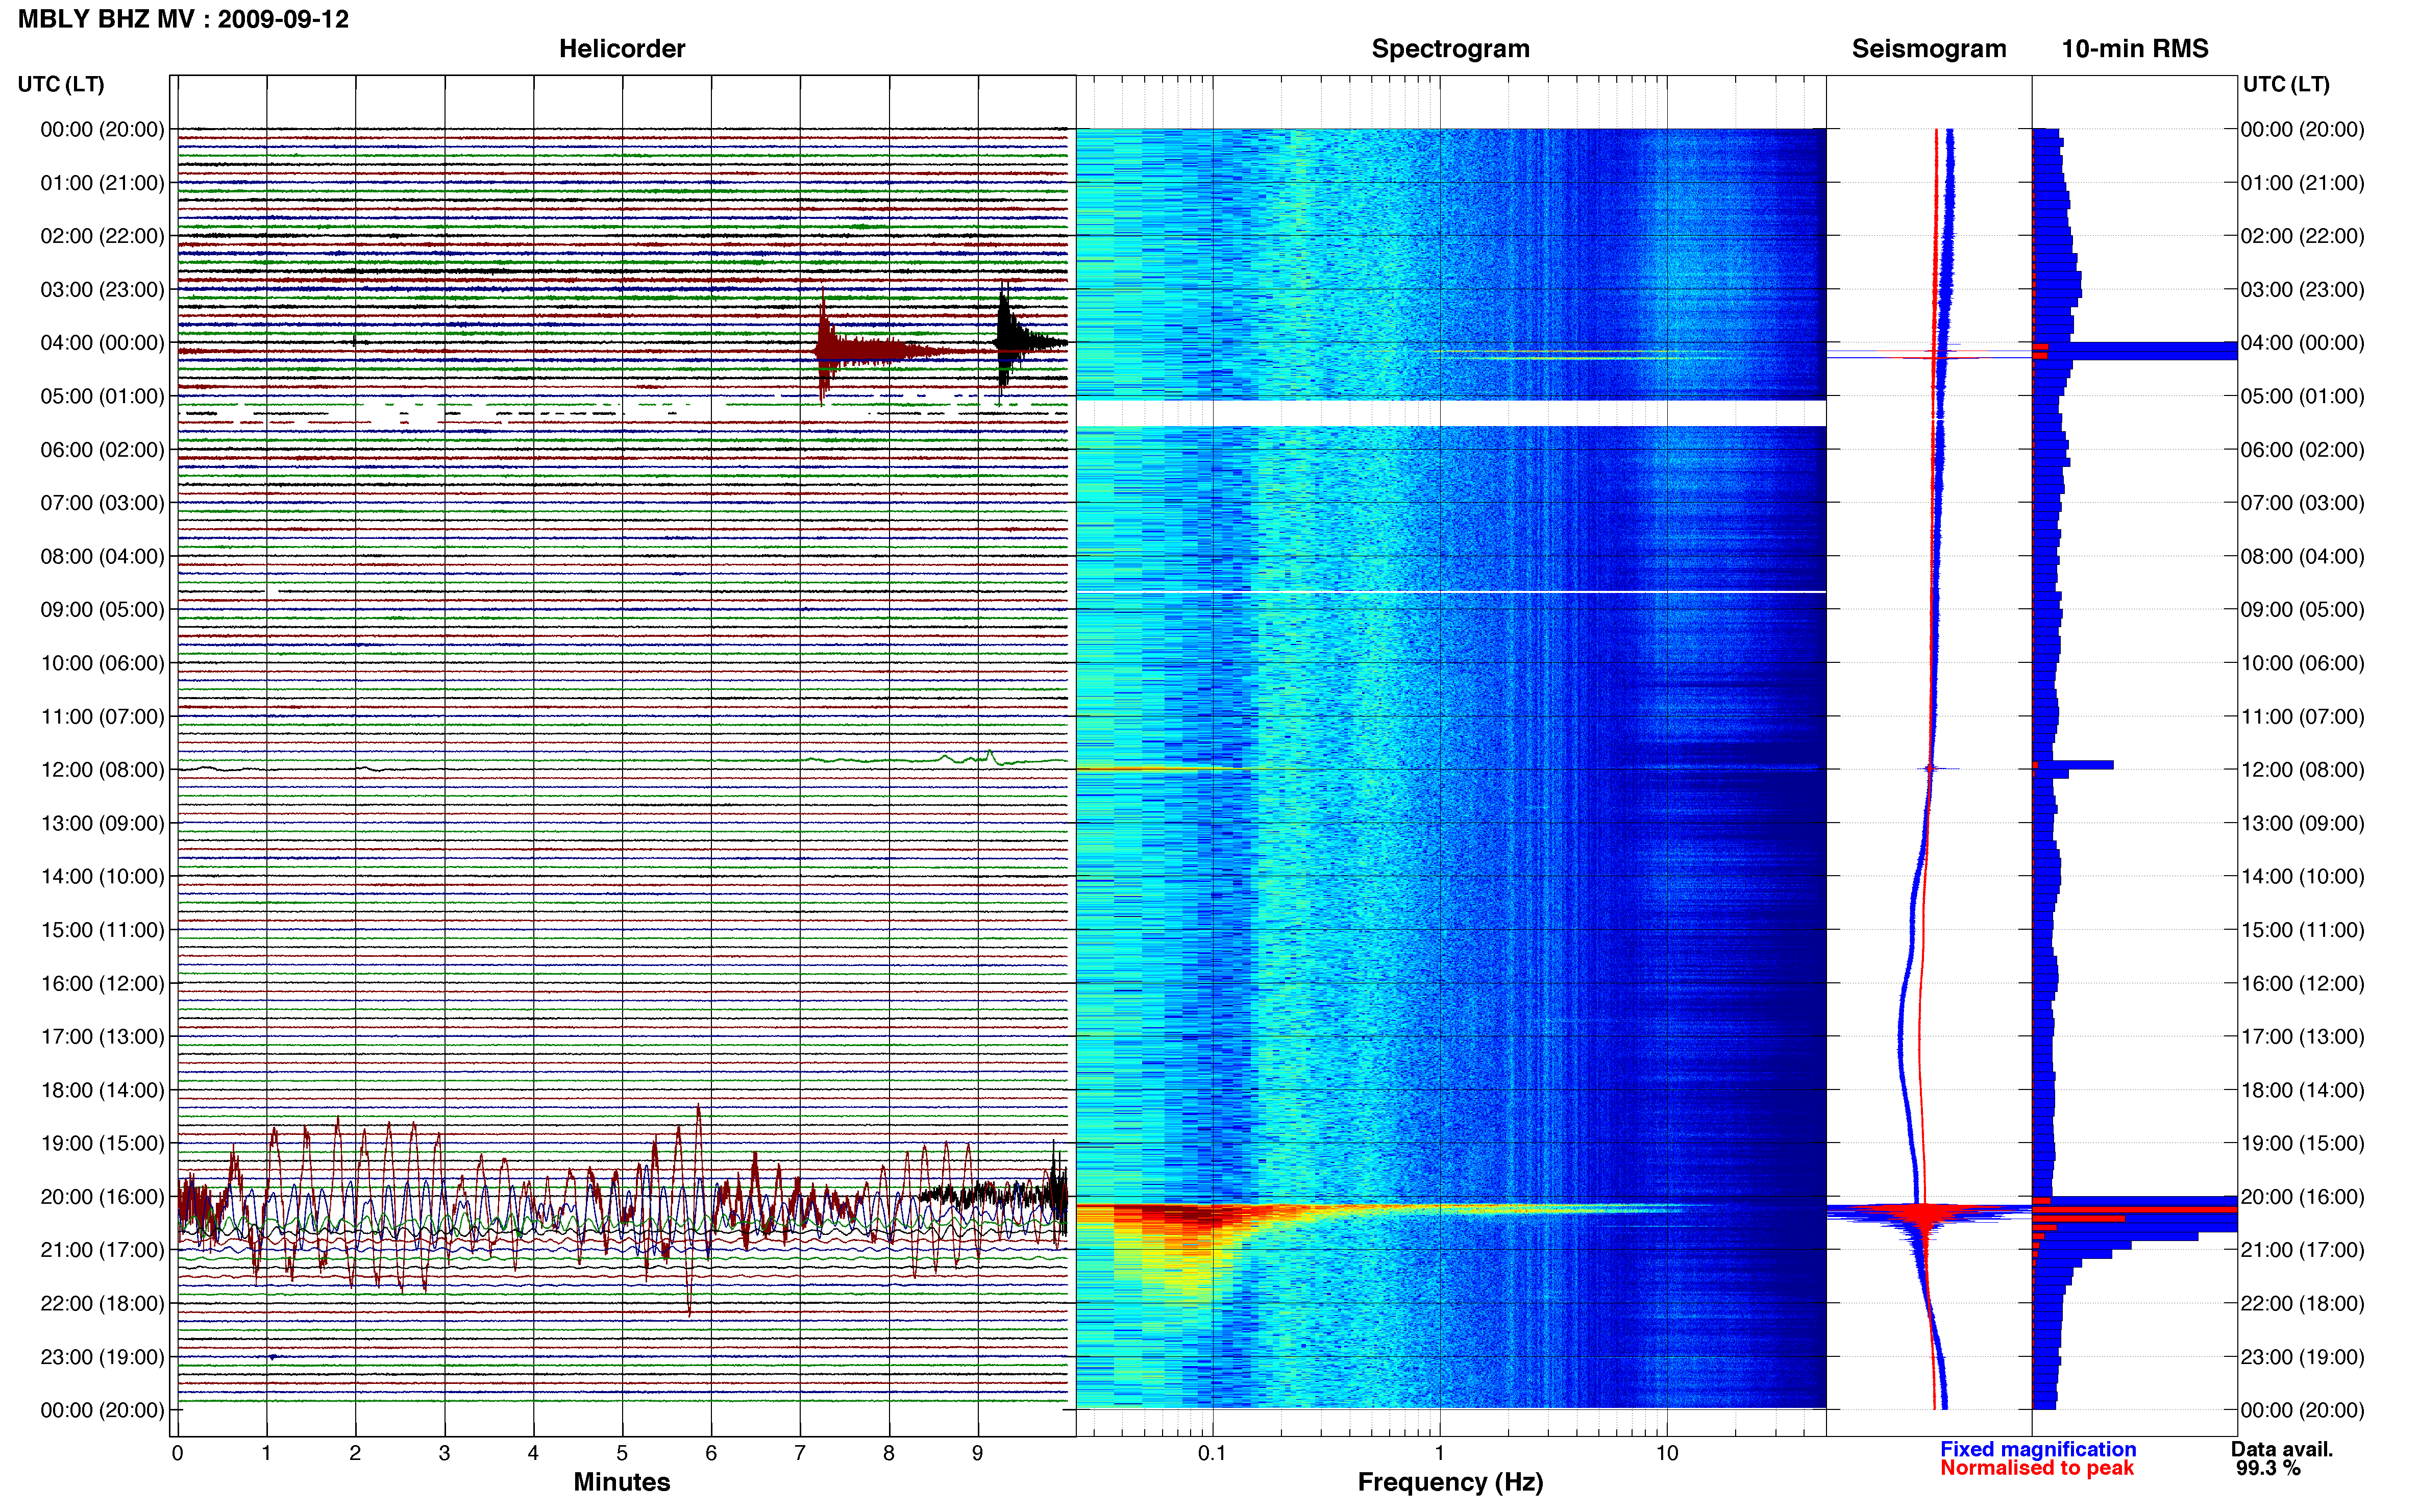
Task: Click the large seismogram spike at 20:00
Action: (1924, 1213)
